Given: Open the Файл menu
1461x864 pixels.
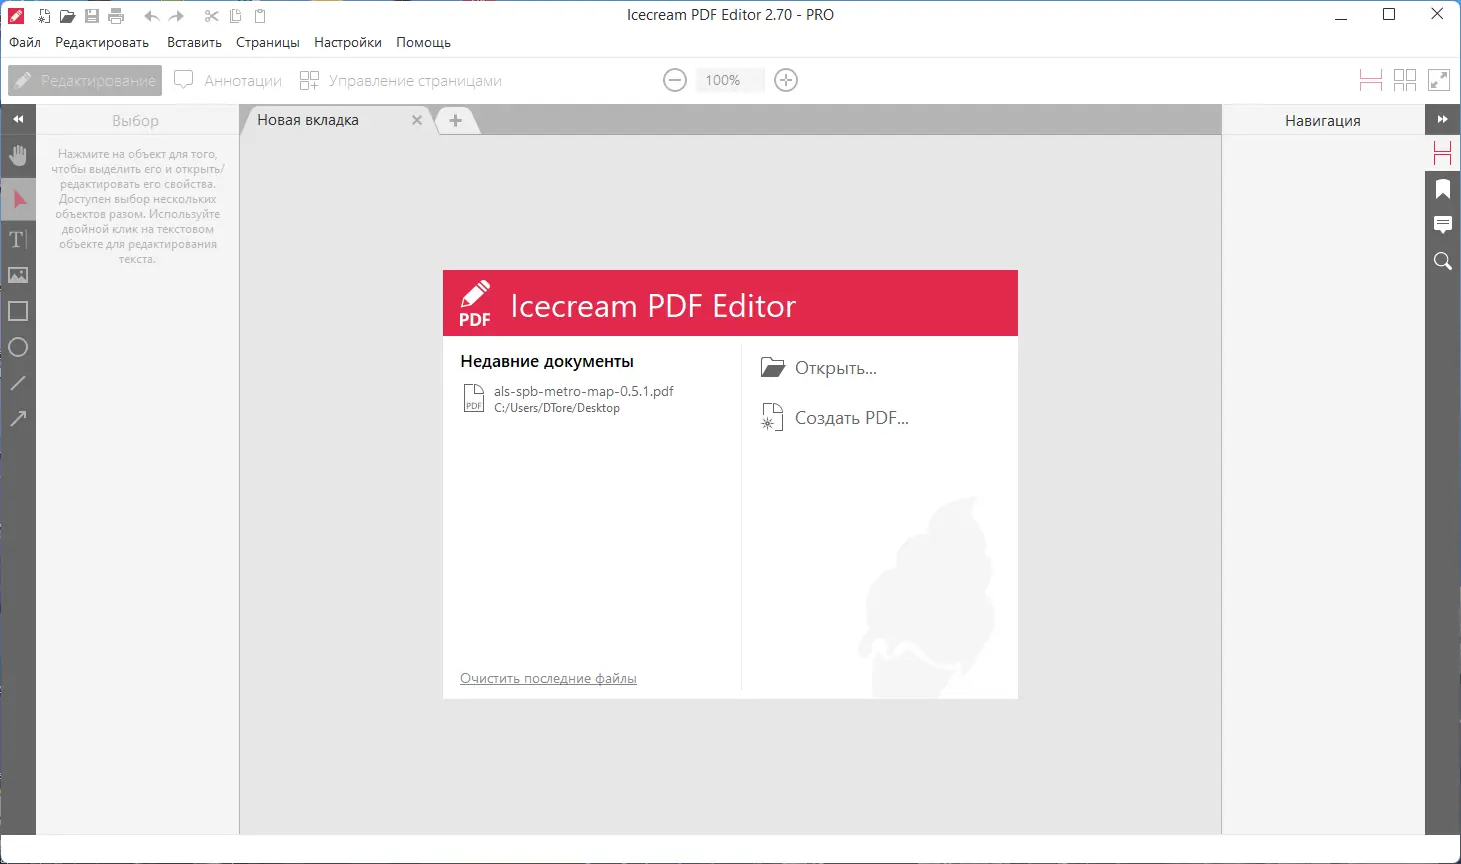Looking at the screenshot, I should click(24, 42).
